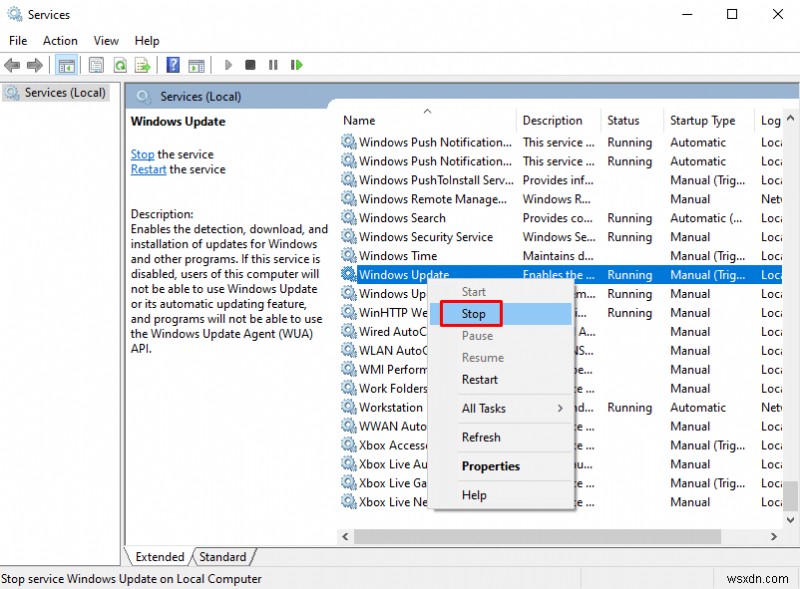Click the Start Service play icon

tap(228, 65)
